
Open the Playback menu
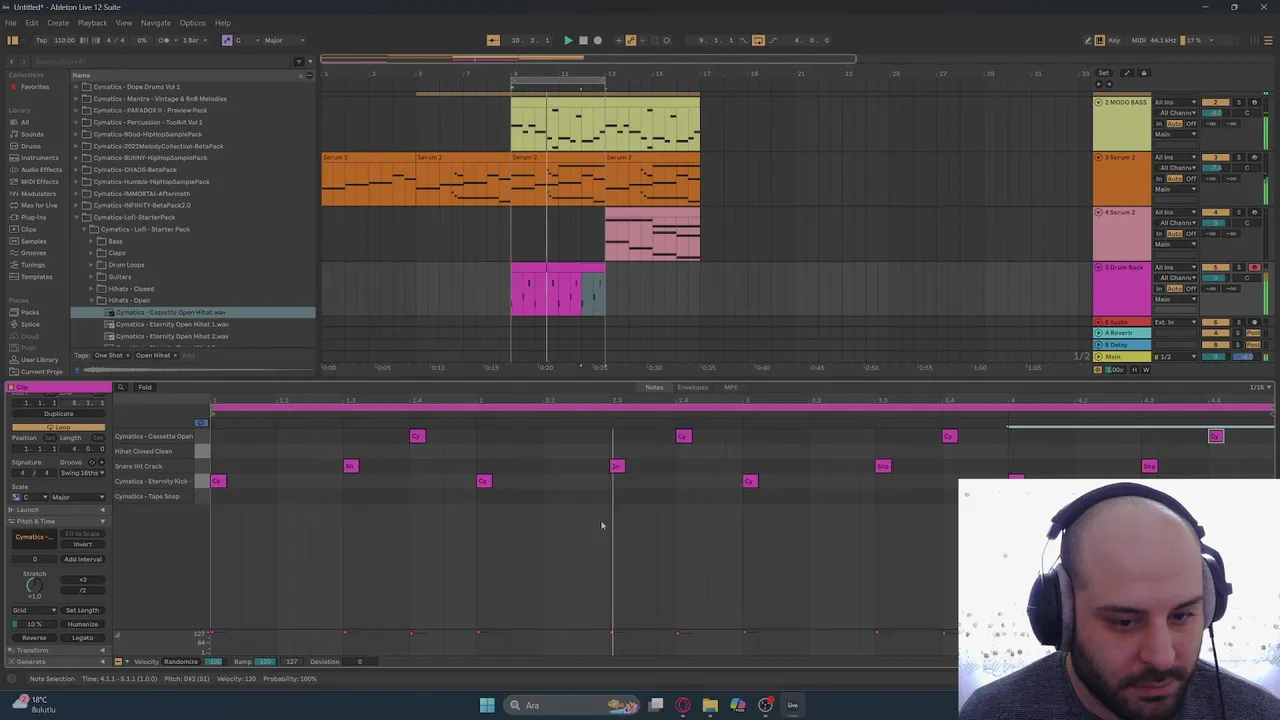[92, 23]
